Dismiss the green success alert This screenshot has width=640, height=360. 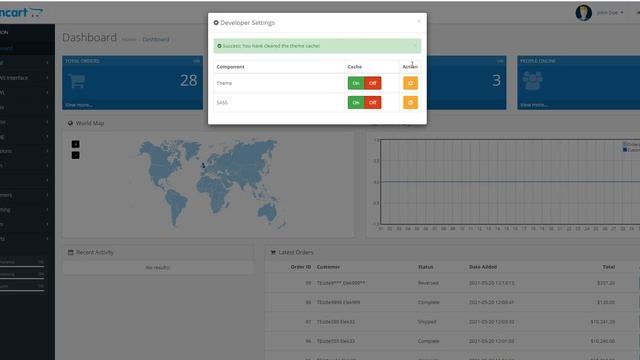(416, 46)
